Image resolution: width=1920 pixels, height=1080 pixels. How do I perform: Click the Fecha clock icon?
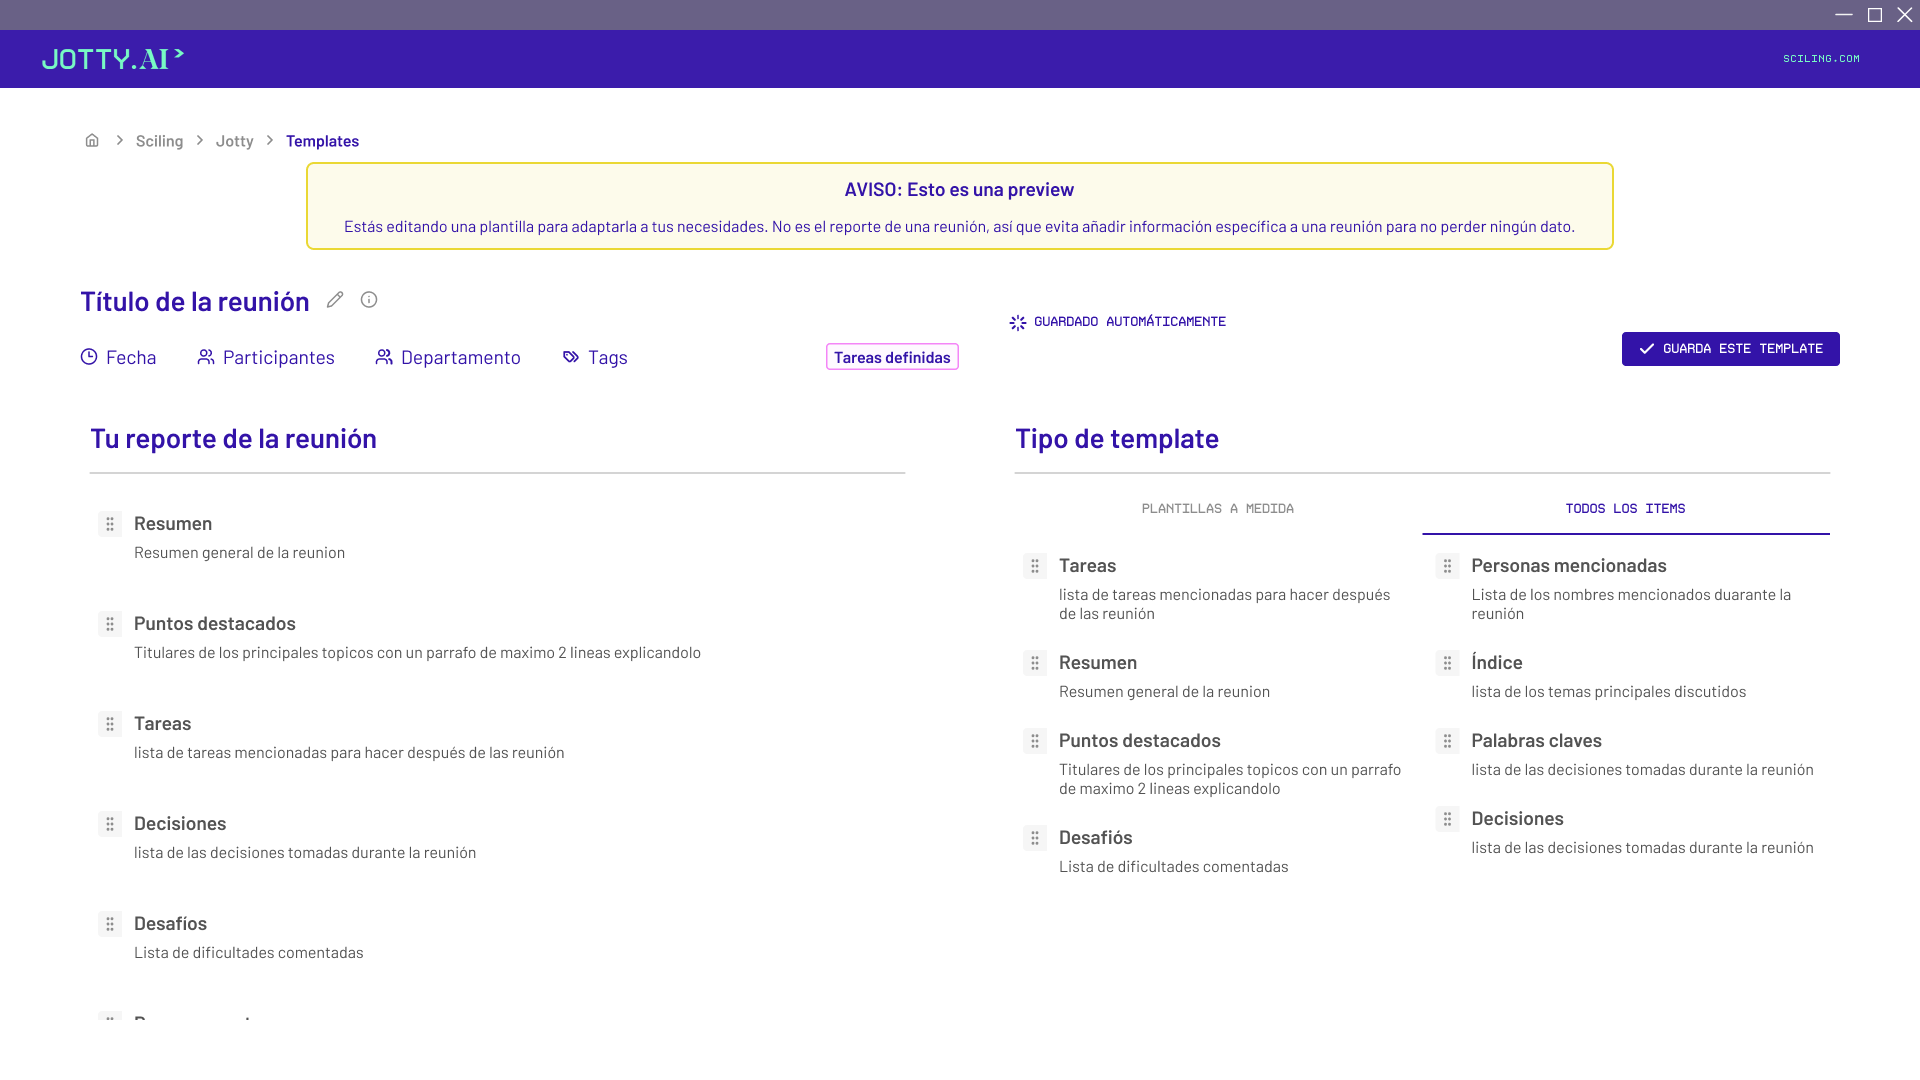coord(89,357)
